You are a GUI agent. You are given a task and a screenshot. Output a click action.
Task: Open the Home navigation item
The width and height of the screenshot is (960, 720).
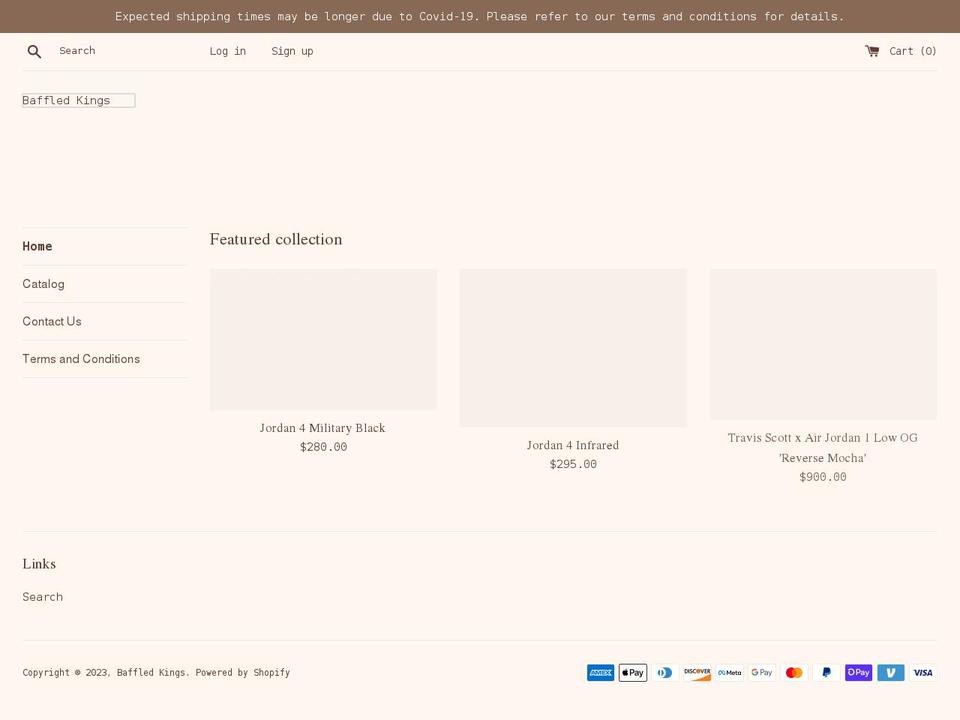pos(37,246)
